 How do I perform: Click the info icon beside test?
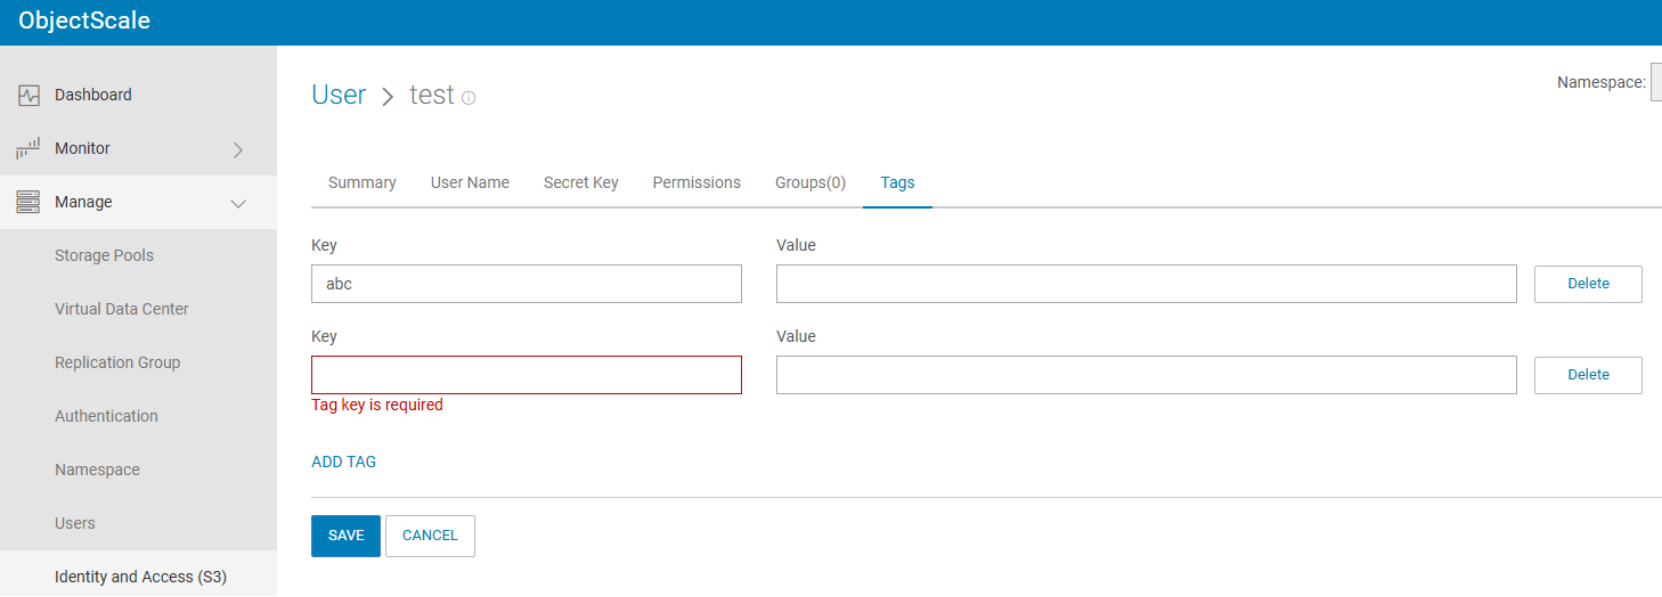468,98
